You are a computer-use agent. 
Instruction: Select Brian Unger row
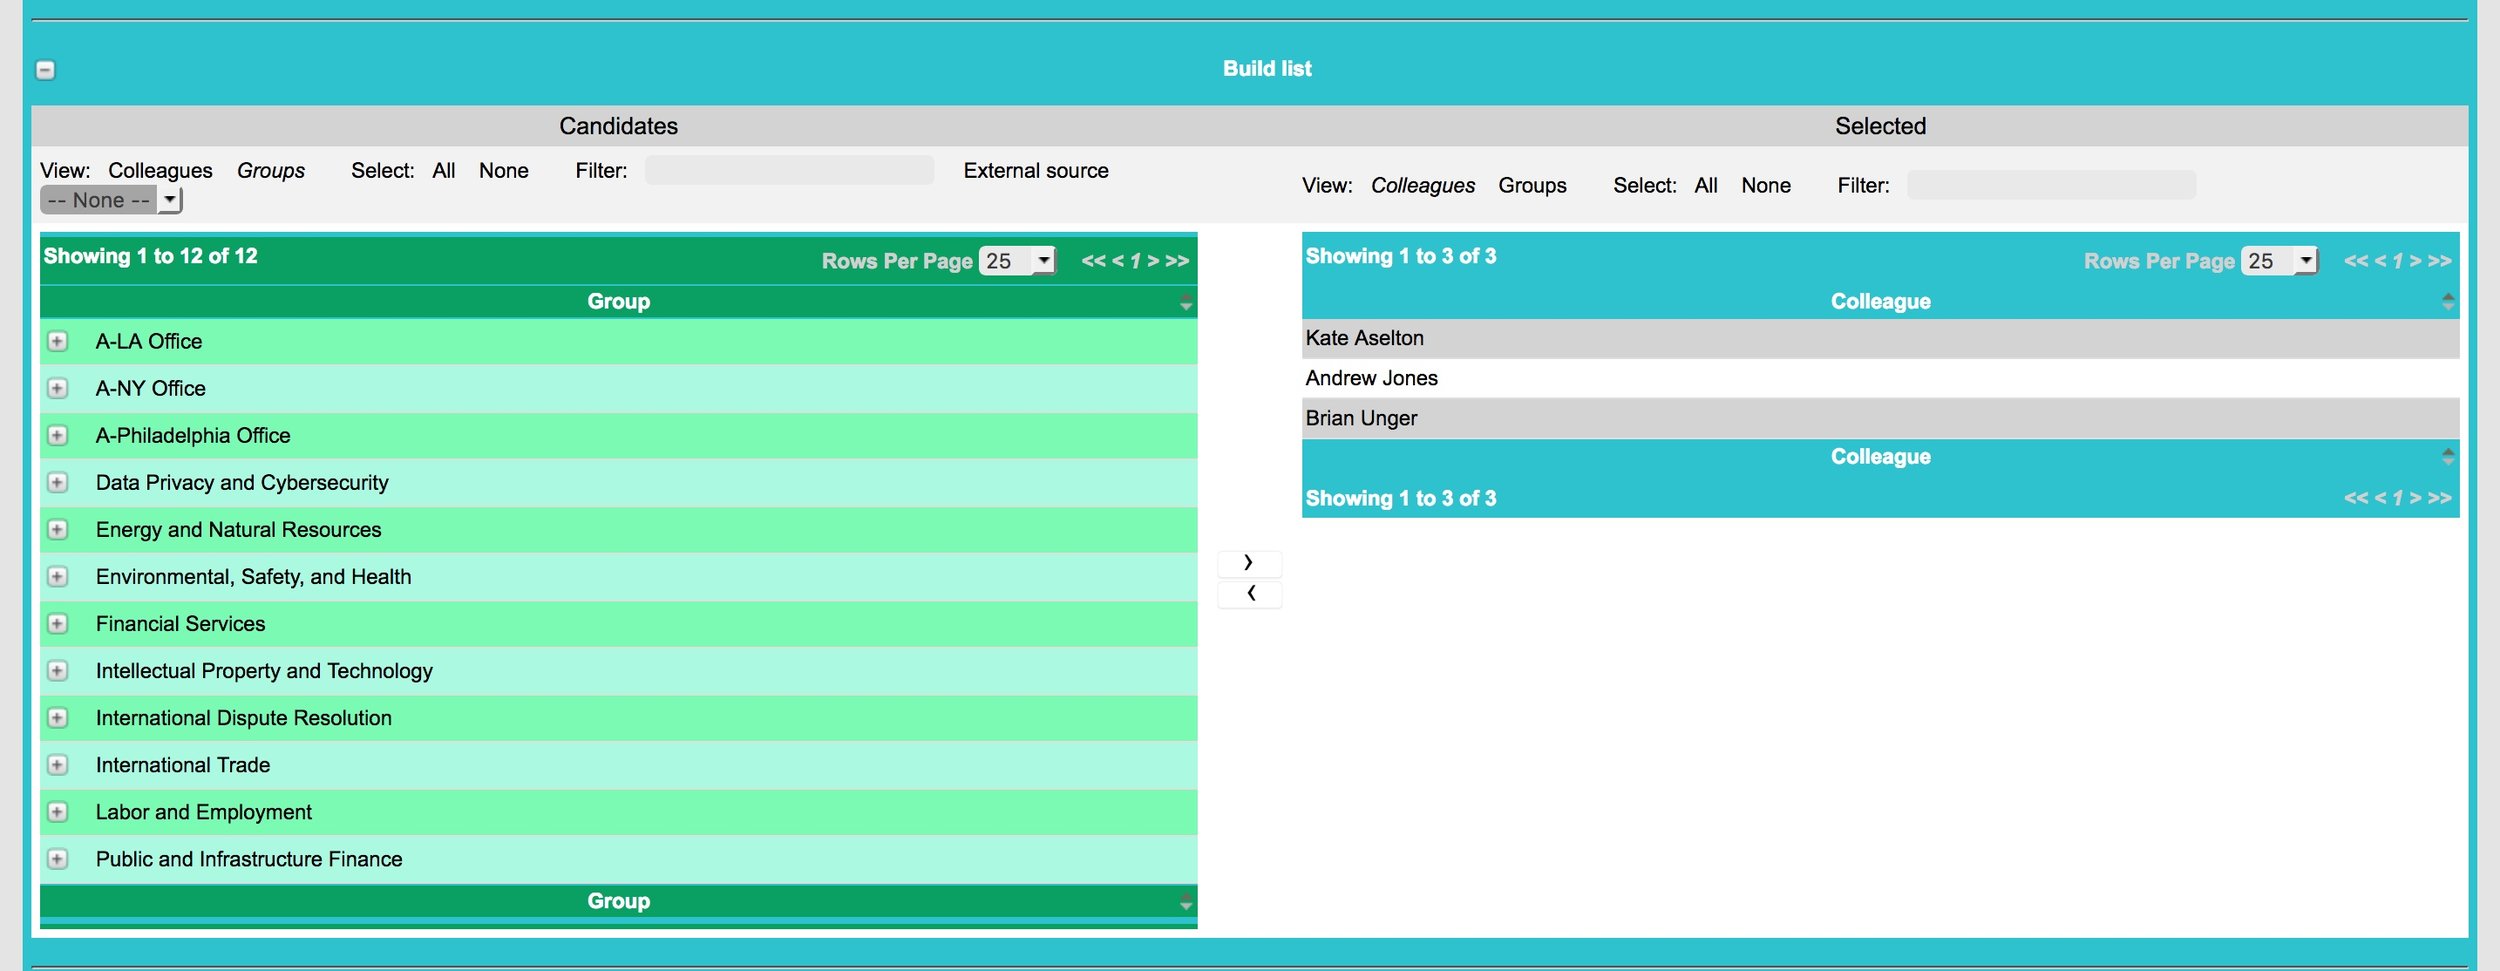point(1880,419)
